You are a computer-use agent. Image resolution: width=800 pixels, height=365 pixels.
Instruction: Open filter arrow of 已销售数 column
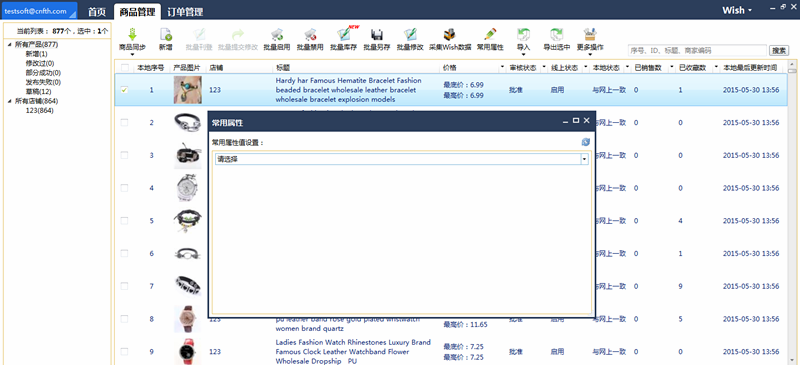[671, 68]
